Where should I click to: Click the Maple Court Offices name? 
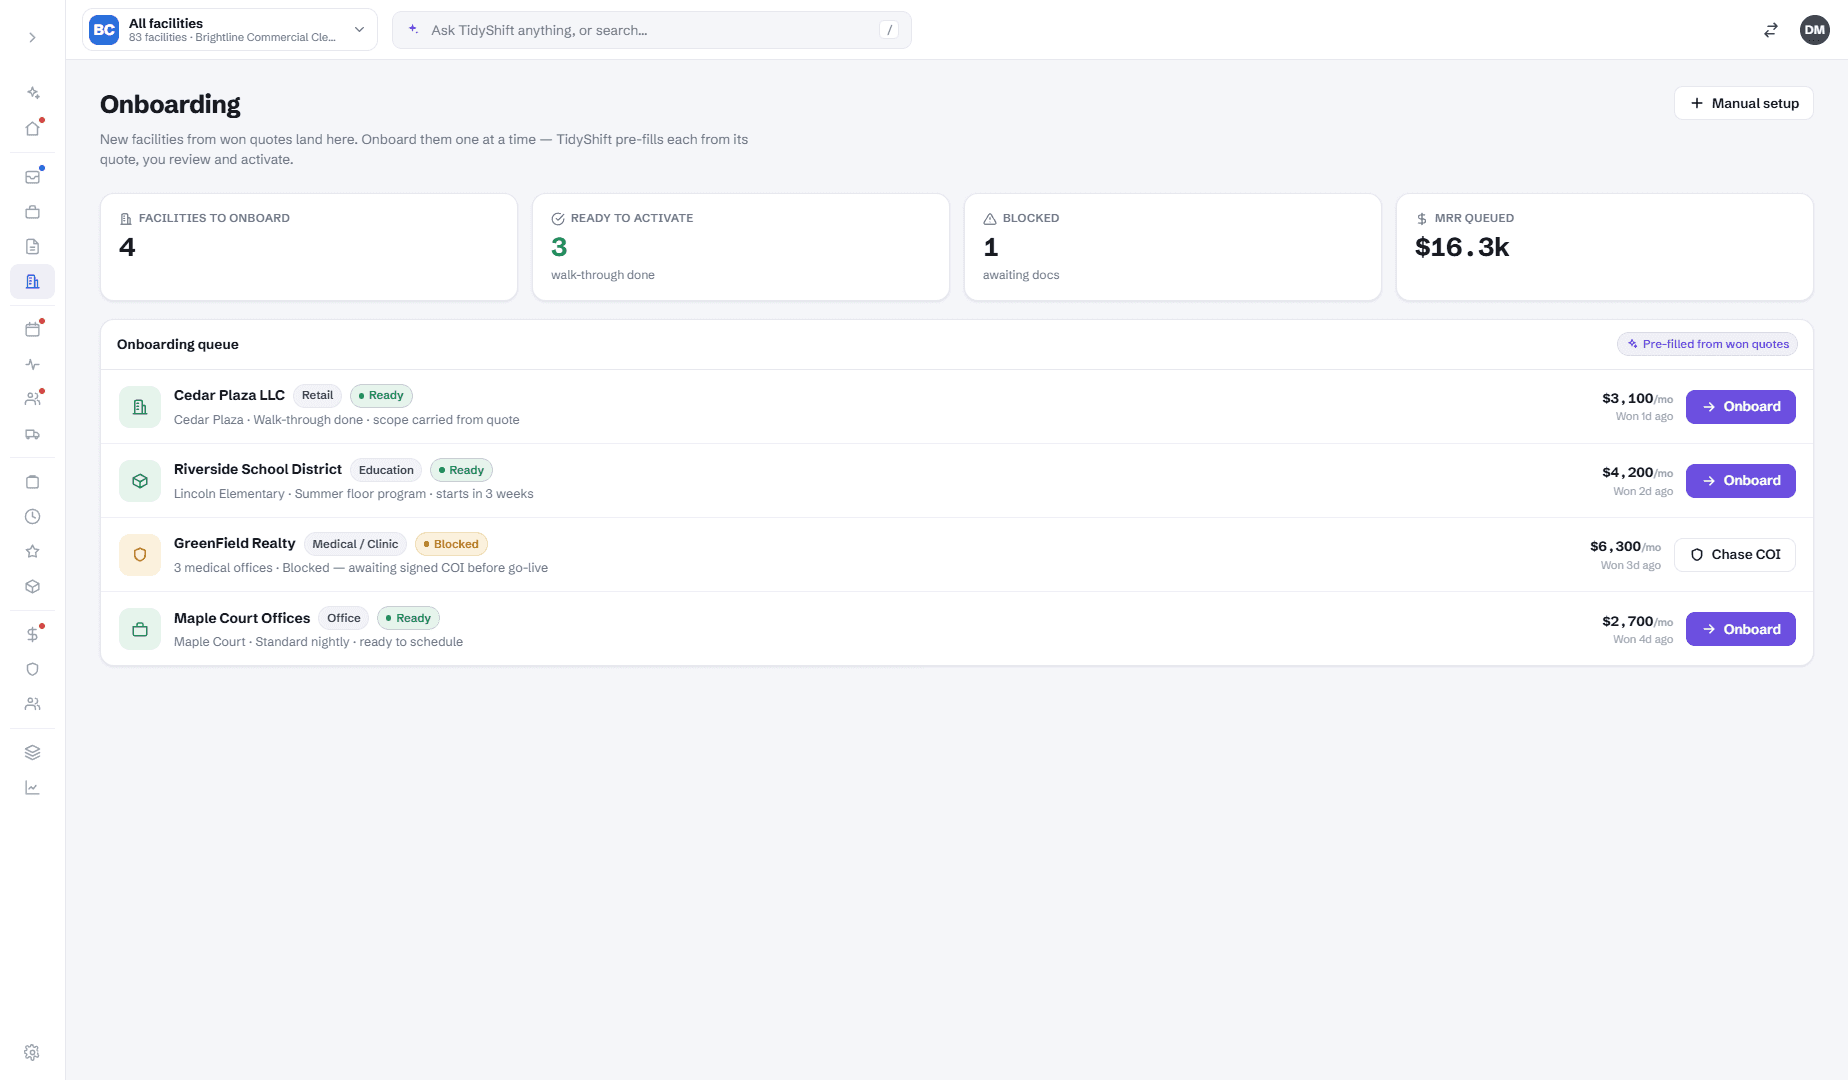click(x=242, y=618)
